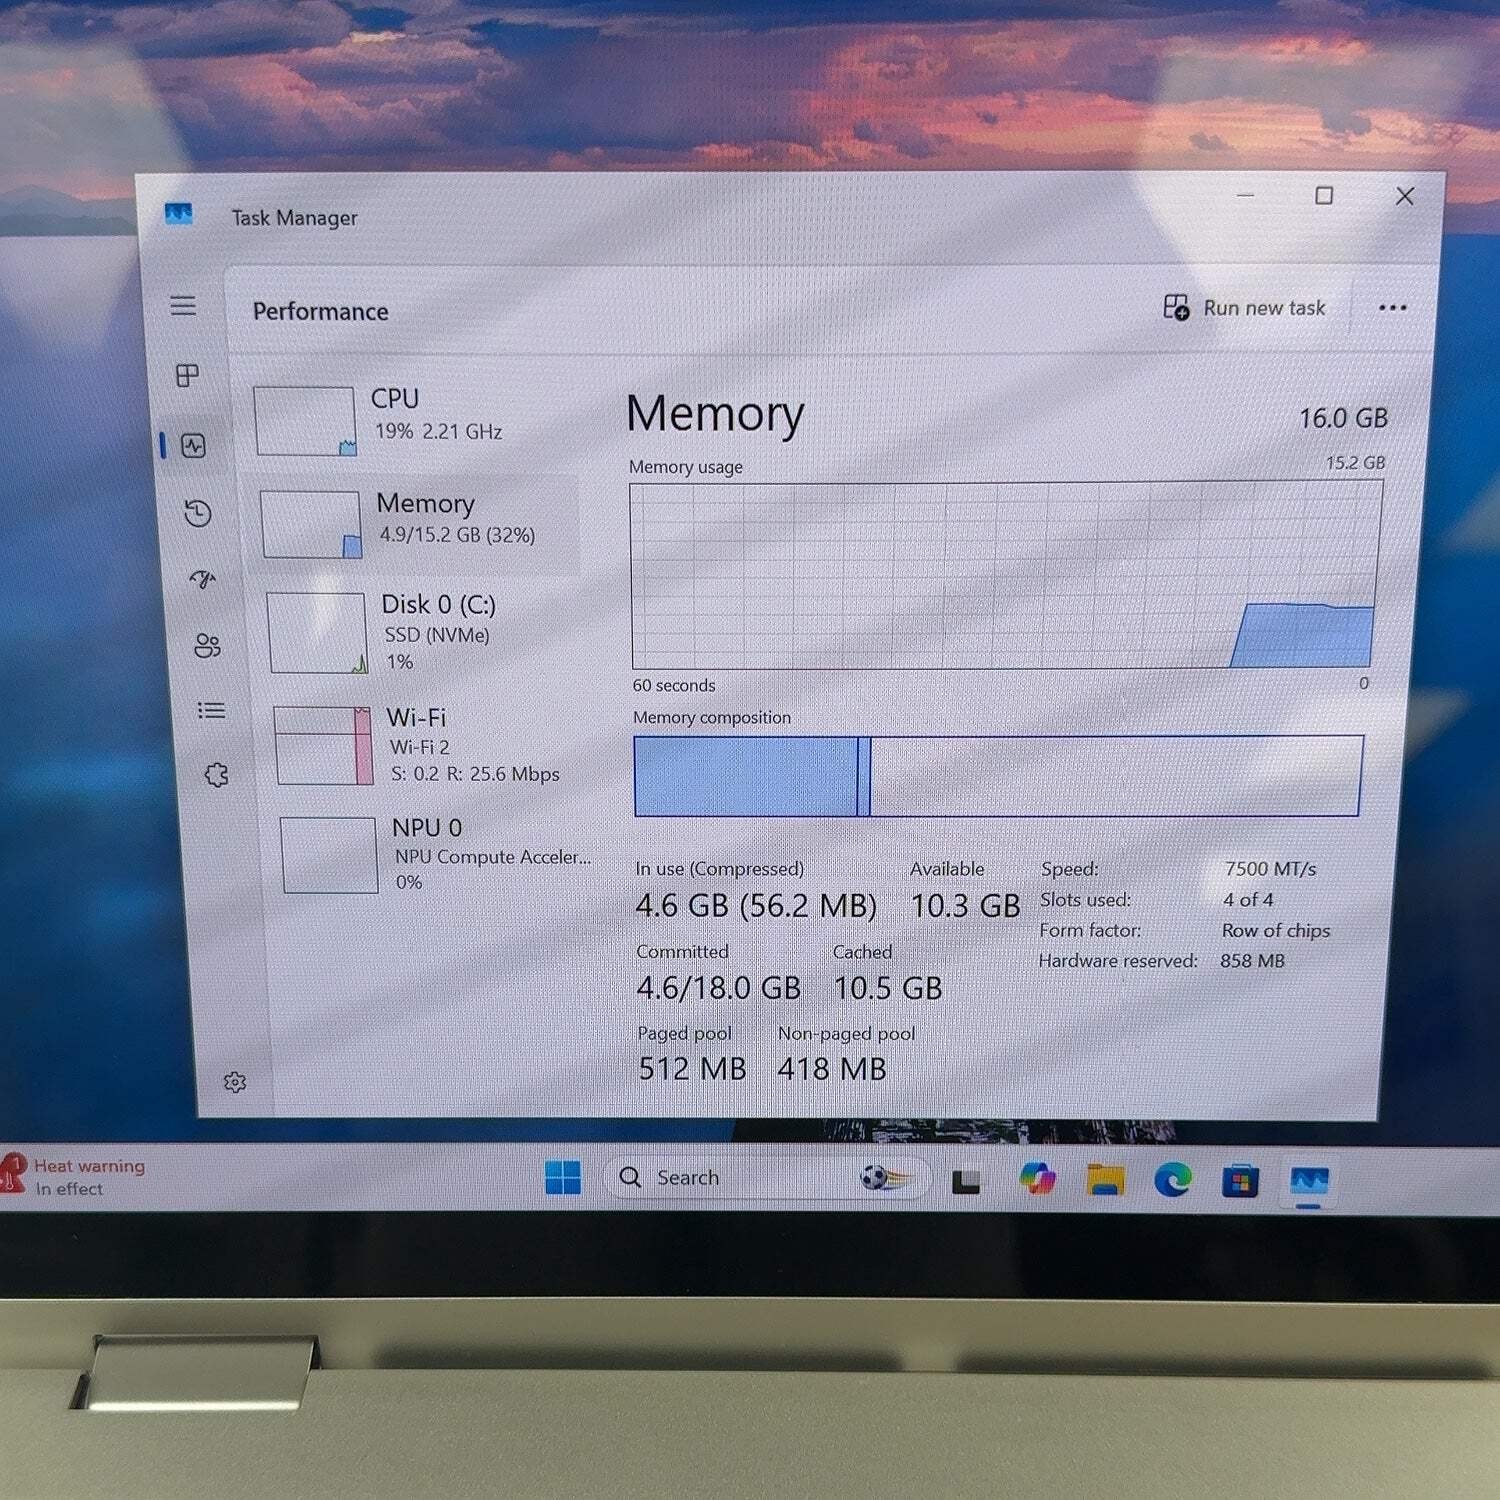This screenshot has height=1500, width=1500.
Task: Click the In use value 4.6 GB (56.2 MB)
Action: tap(756, 906)
